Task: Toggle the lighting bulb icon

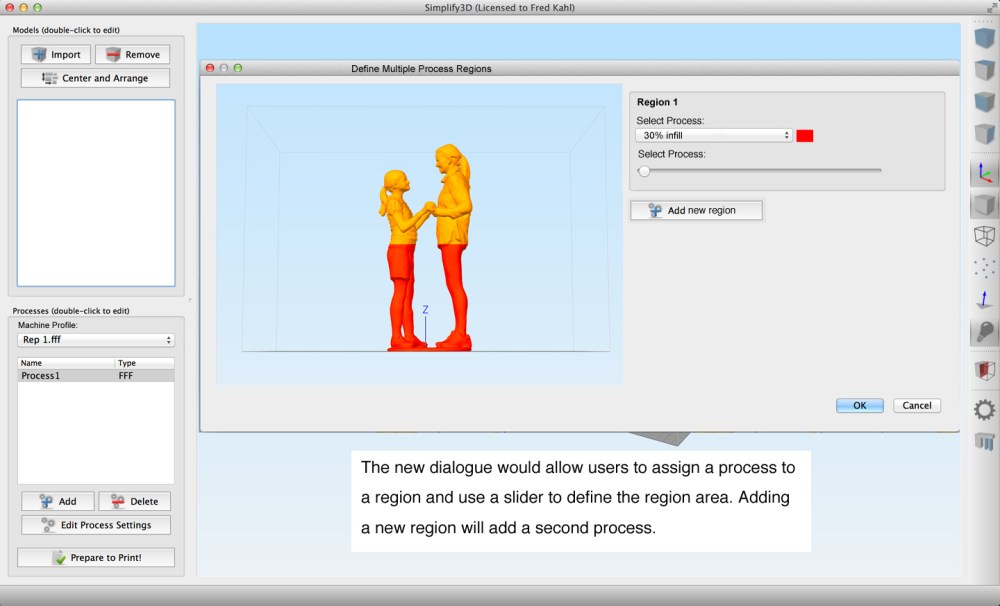Action: tap(985, 333)
